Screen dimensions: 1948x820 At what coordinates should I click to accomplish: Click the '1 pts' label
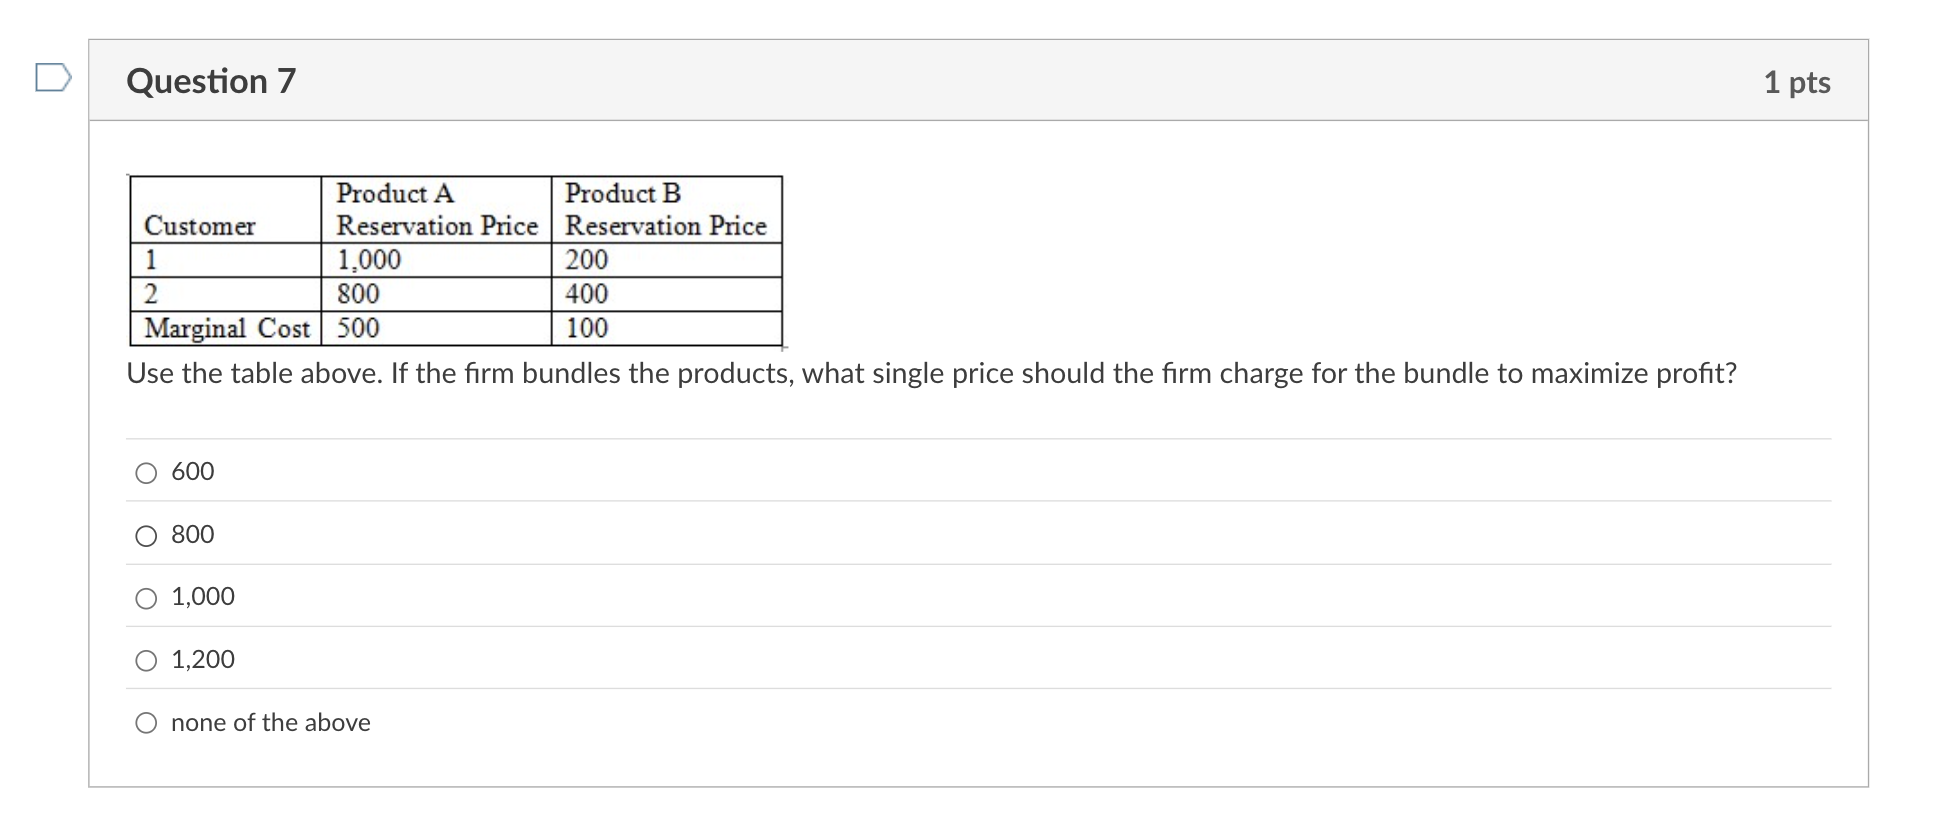[1798, 82]
